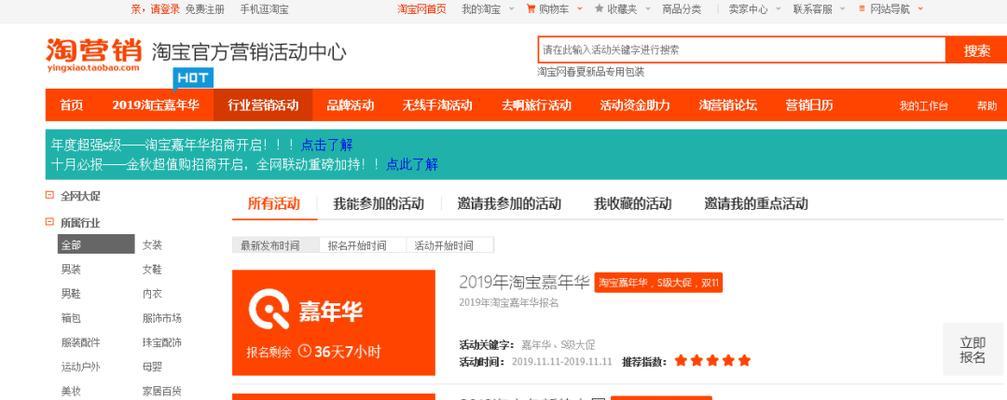Screen dimensions: 1007x400
Task: Switch to the 邀请我参加的活动 tab
Action: pyautogui.click(x=509, y=204)
